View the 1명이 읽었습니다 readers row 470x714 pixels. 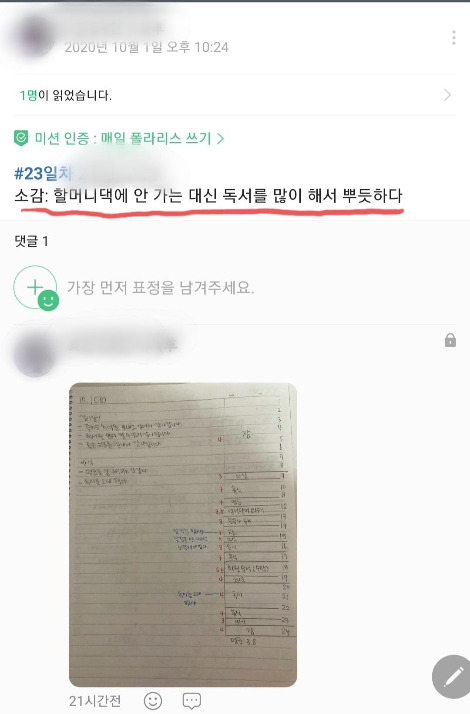tap(235, 95)
